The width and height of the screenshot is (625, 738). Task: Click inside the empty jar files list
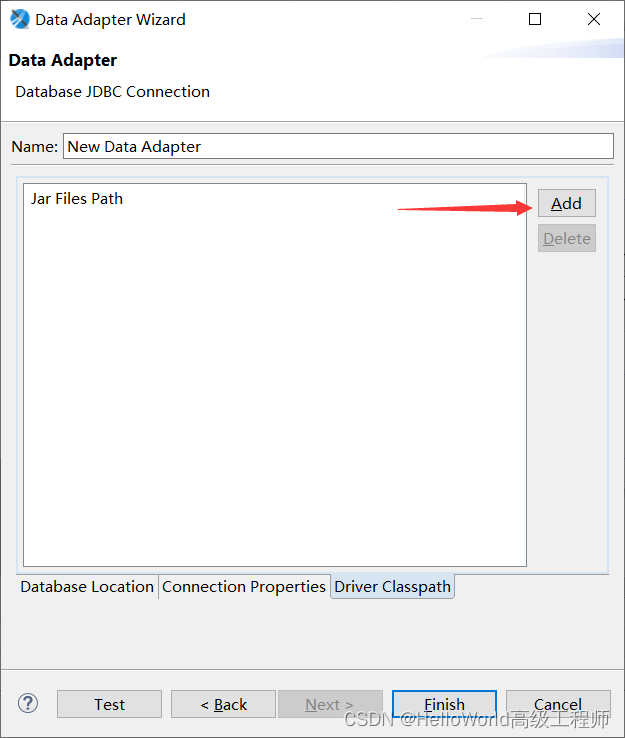click(275, 386)
